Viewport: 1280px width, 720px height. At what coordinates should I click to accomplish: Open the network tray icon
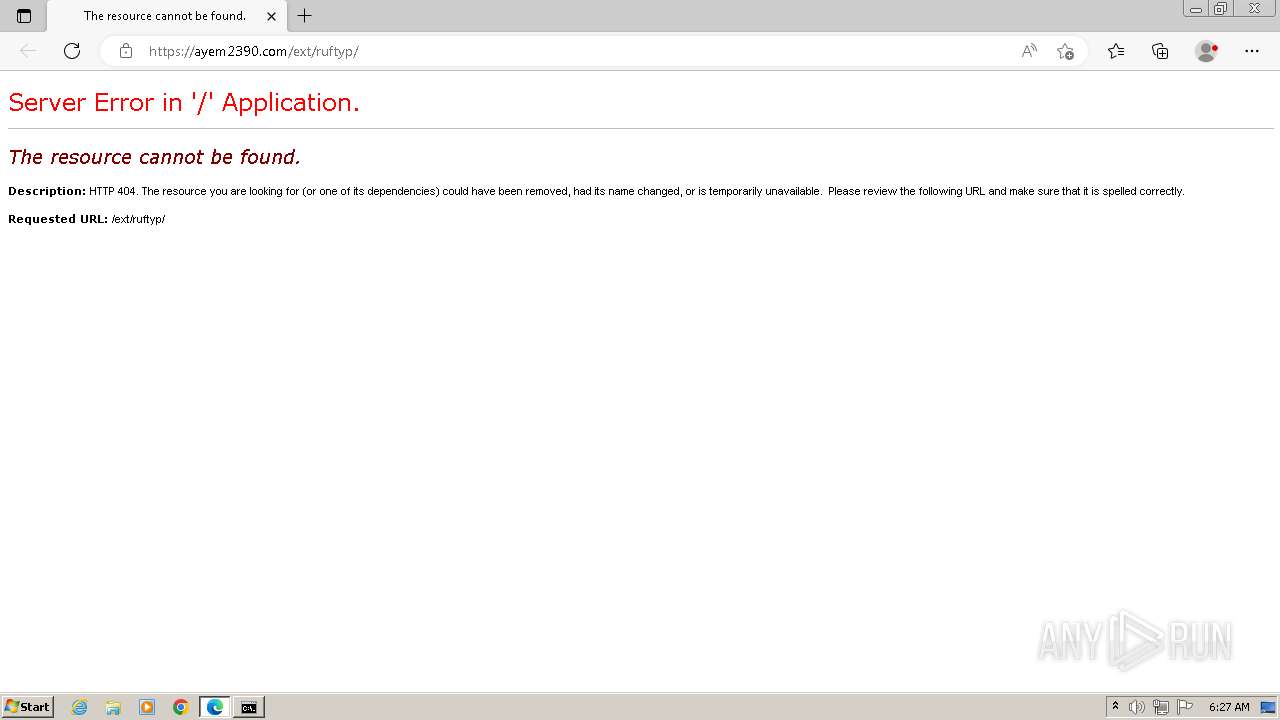(1161, 707)
